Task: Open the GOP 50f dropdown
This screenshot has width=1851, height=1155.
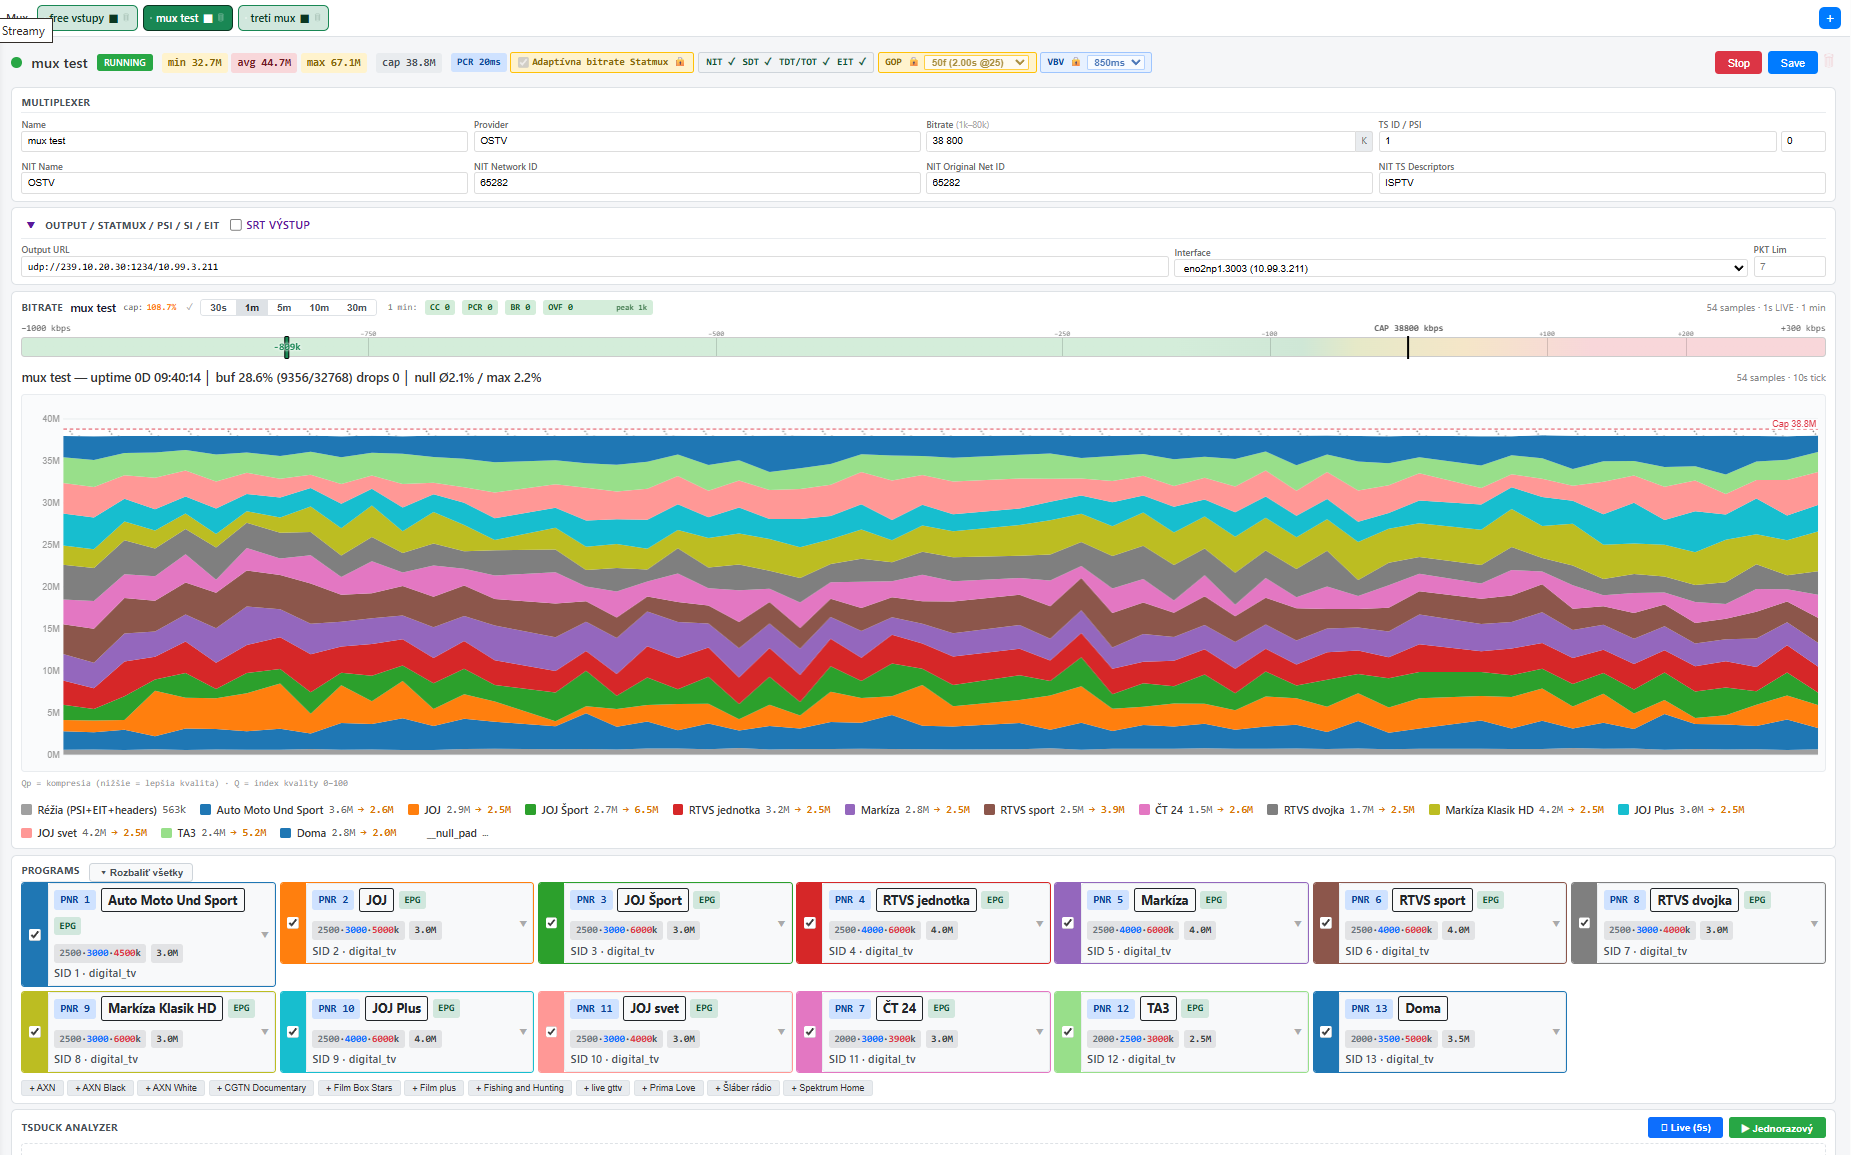Action: coord(978,62)
